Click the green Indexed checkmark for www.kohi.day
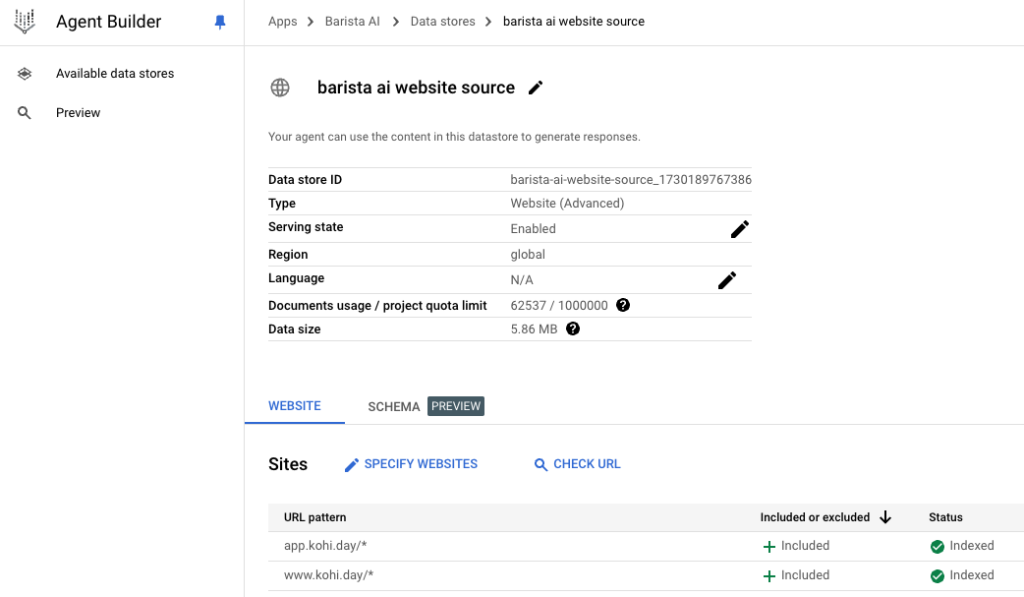The height and width of the screenshot is (597, 1024). tap(937, 576)
